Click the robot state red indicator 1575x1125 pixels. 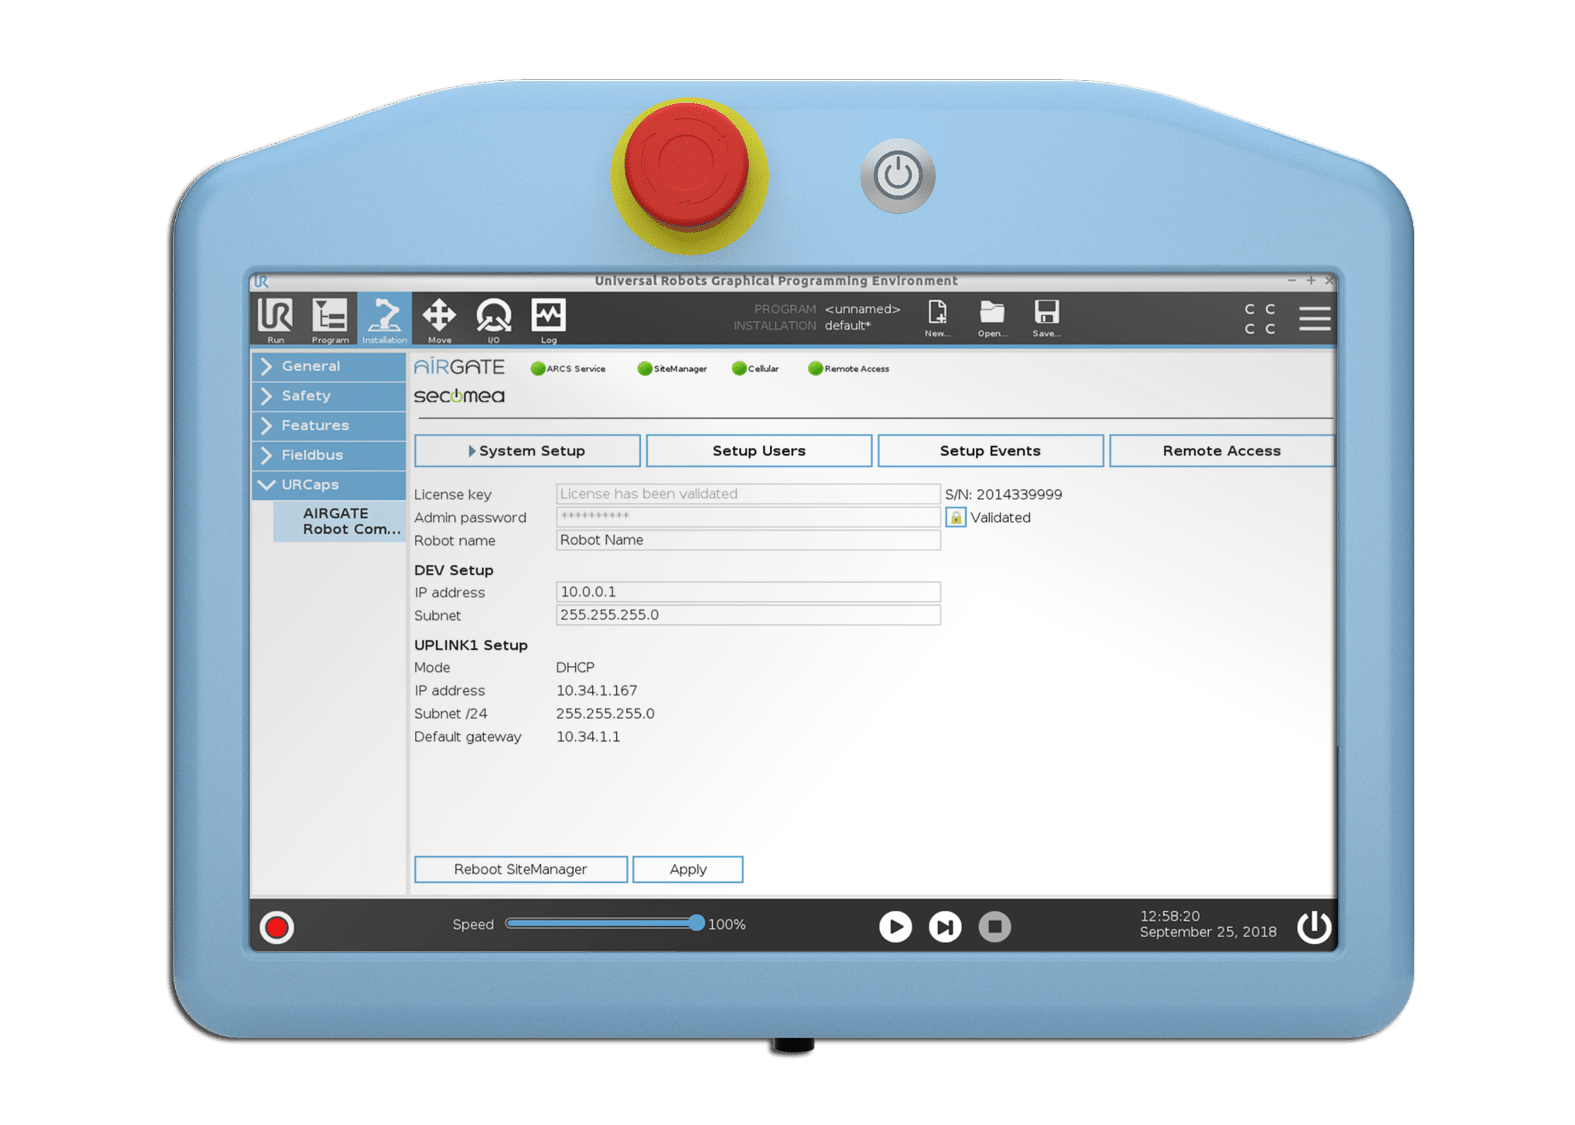[x=277, y=927]
